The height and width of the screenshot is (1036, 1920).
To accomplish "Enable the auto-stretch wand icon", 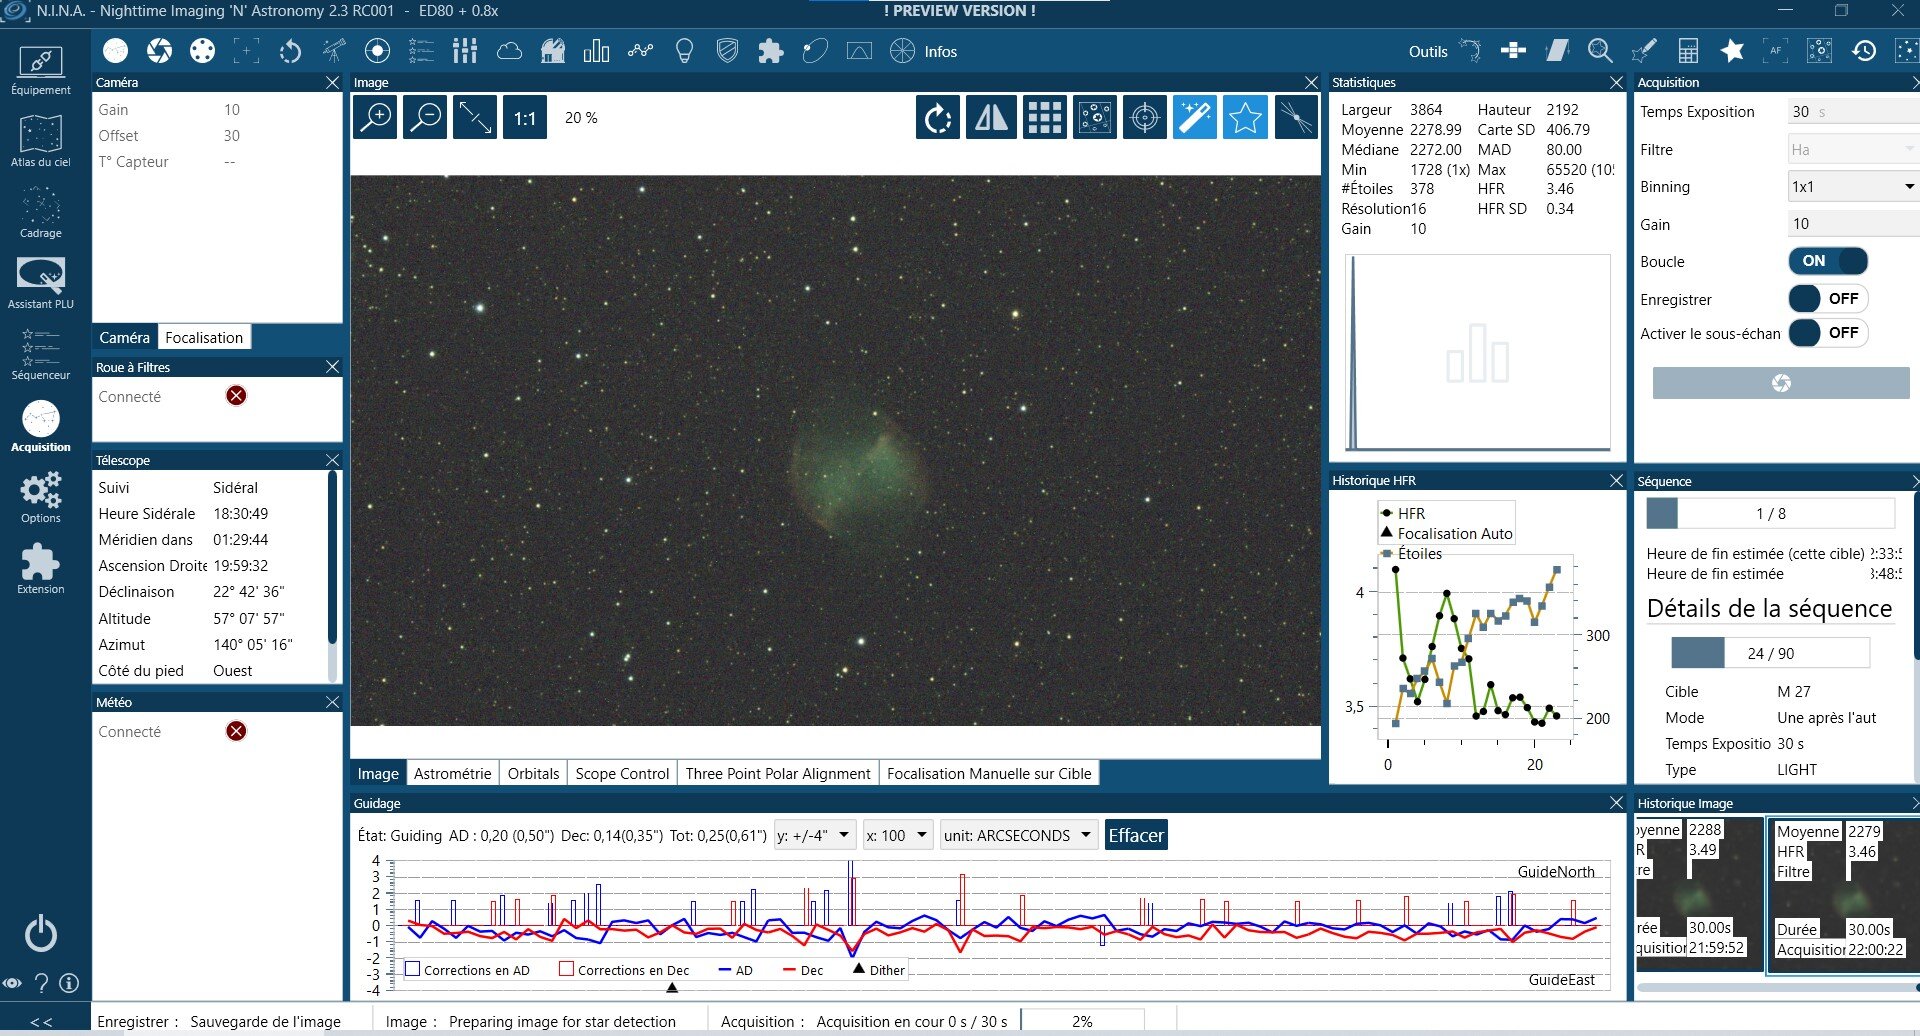I will [x=1194, y=118].
